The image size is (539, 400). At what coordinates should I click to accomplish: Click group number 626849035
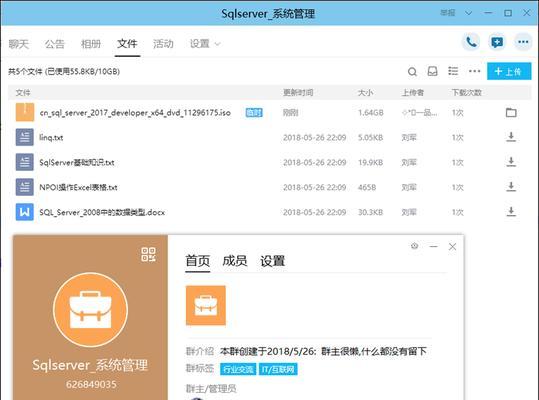point(91,384)
